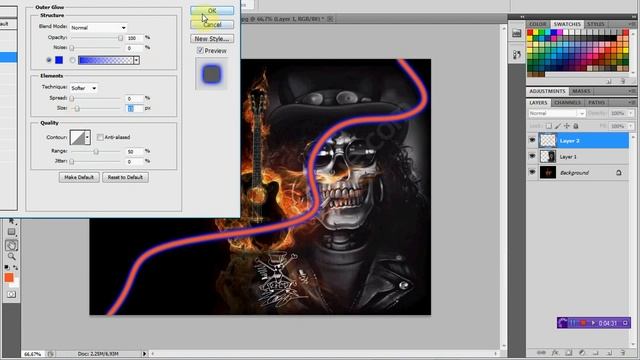This screenshot has width=640, height=360.
Task: Click the Opacity slider handle
Action: [120, 38]
